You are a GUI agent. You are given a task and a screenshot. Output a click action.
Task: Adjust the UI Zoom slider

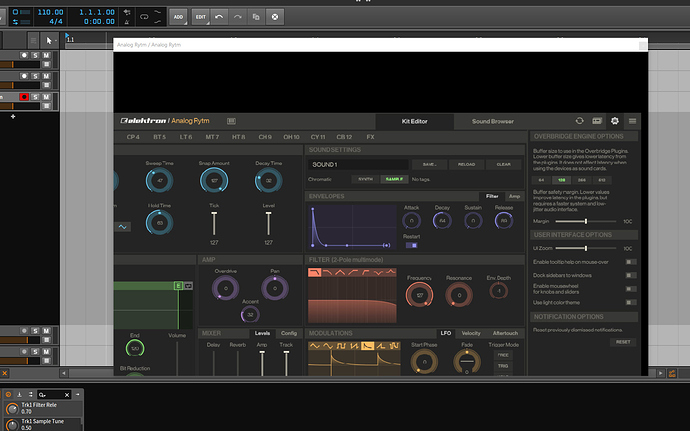(585, 248)
